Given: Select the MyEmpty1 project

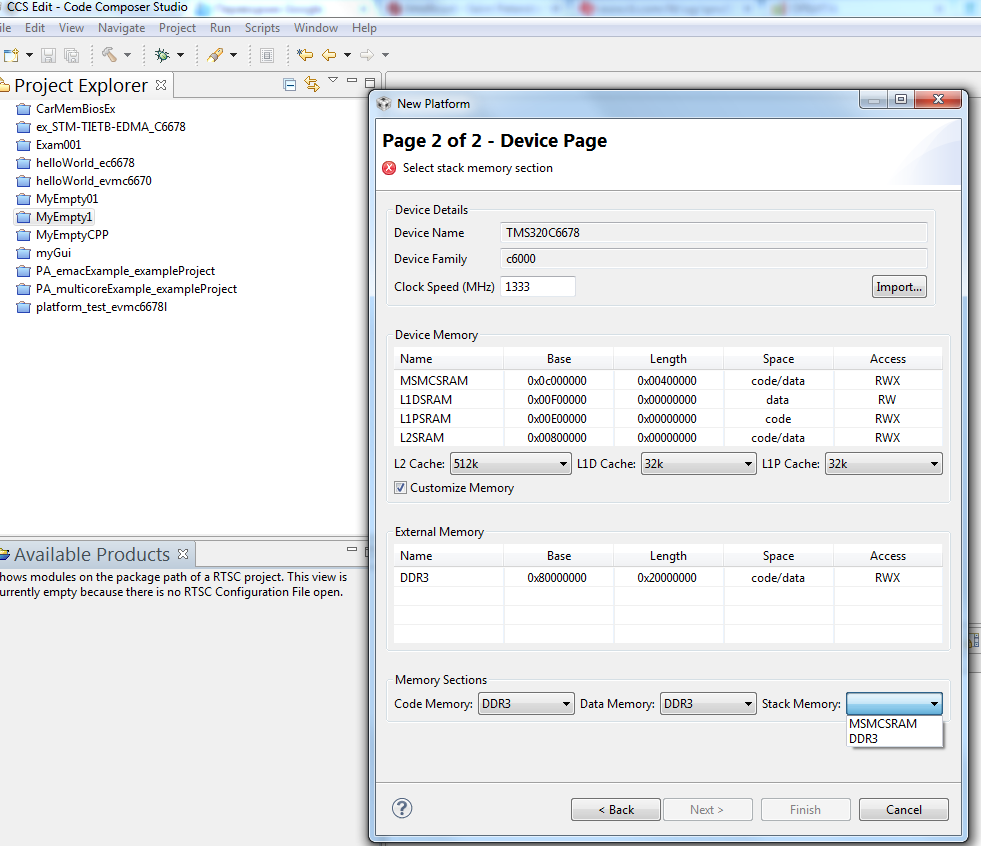Looking at the screenshot, I should click(x=64, y=217).
